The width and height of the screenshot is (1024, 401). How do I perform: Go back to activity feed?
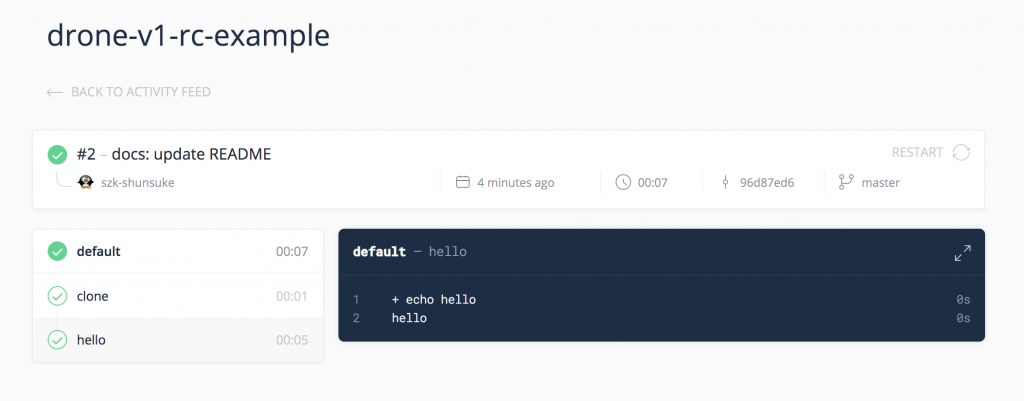(140, 92)
